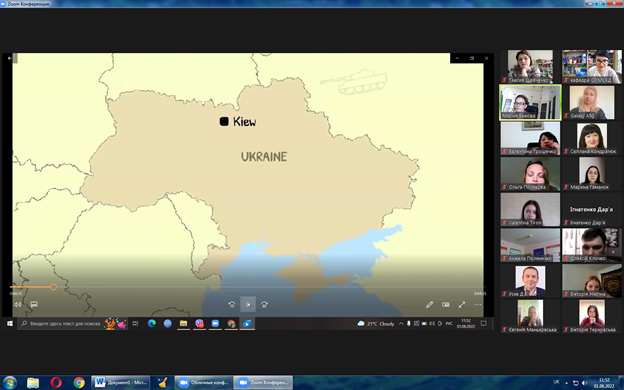Open the pencil edit tool in player
The height and width of the screenshot is (390, 624).
pyautogui.click(x=429, y=304)
